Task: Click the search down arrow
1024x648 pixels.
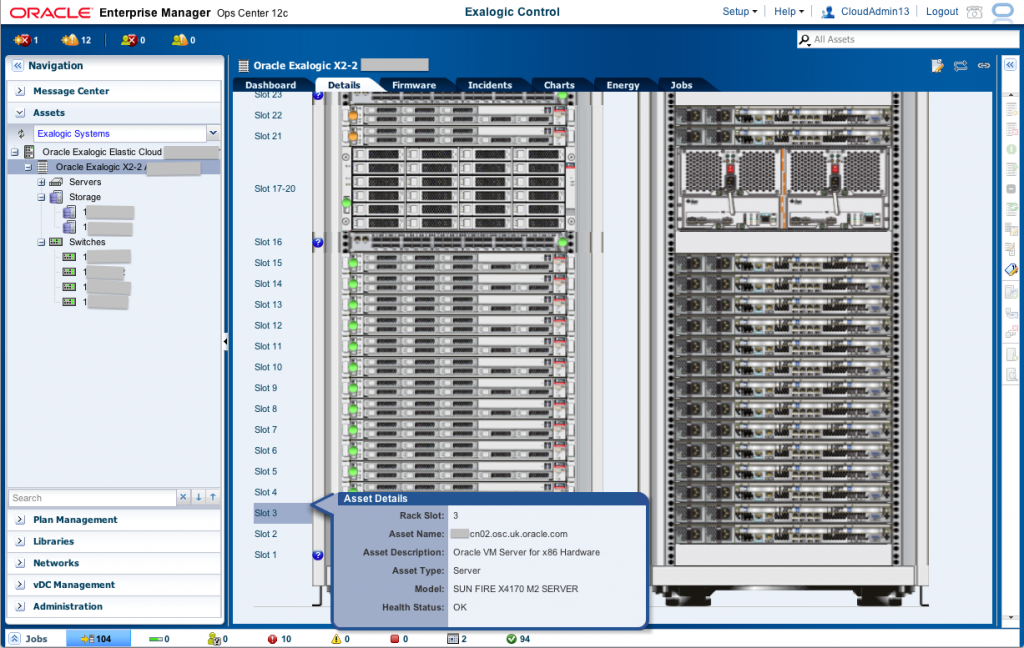Action: click(x=199, y=497)
